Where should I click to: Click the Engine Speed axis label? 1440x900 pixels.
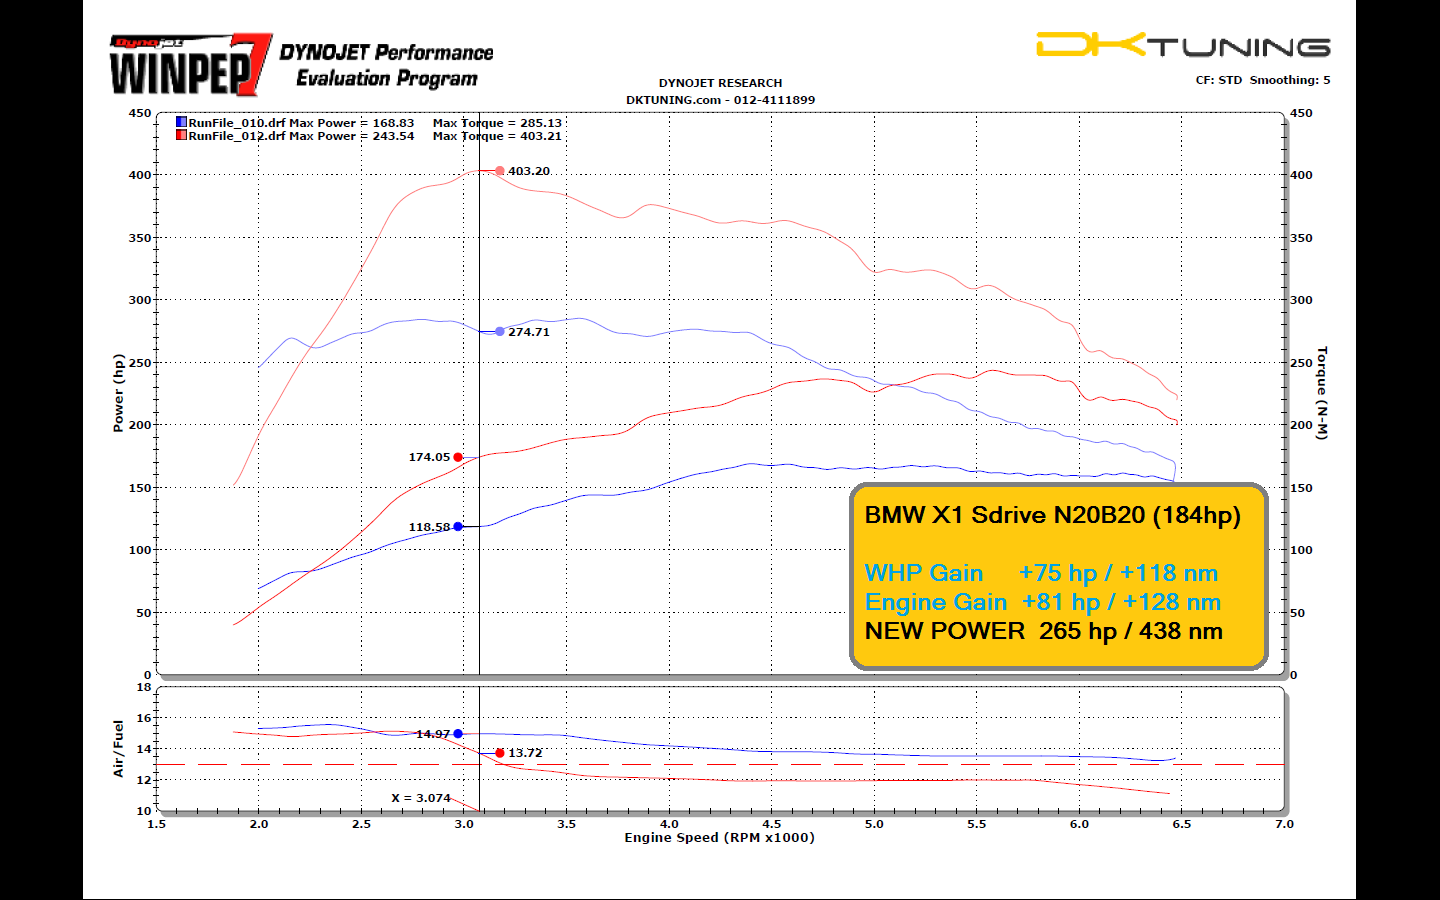click(719, 838)
